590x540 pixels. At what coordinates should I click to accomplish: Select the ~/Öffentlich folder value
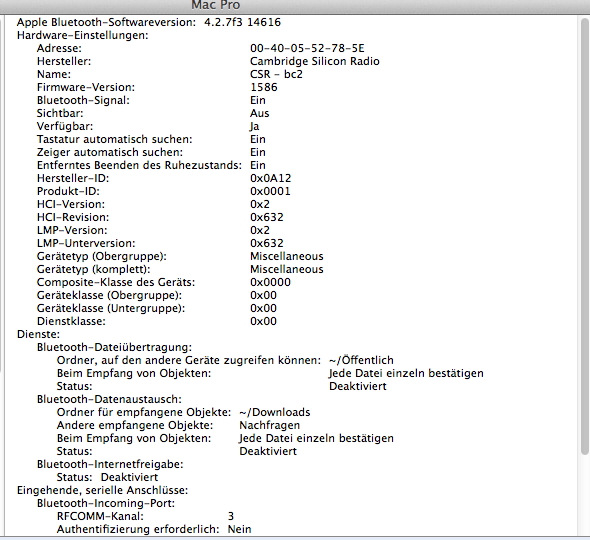click(361, 360)
